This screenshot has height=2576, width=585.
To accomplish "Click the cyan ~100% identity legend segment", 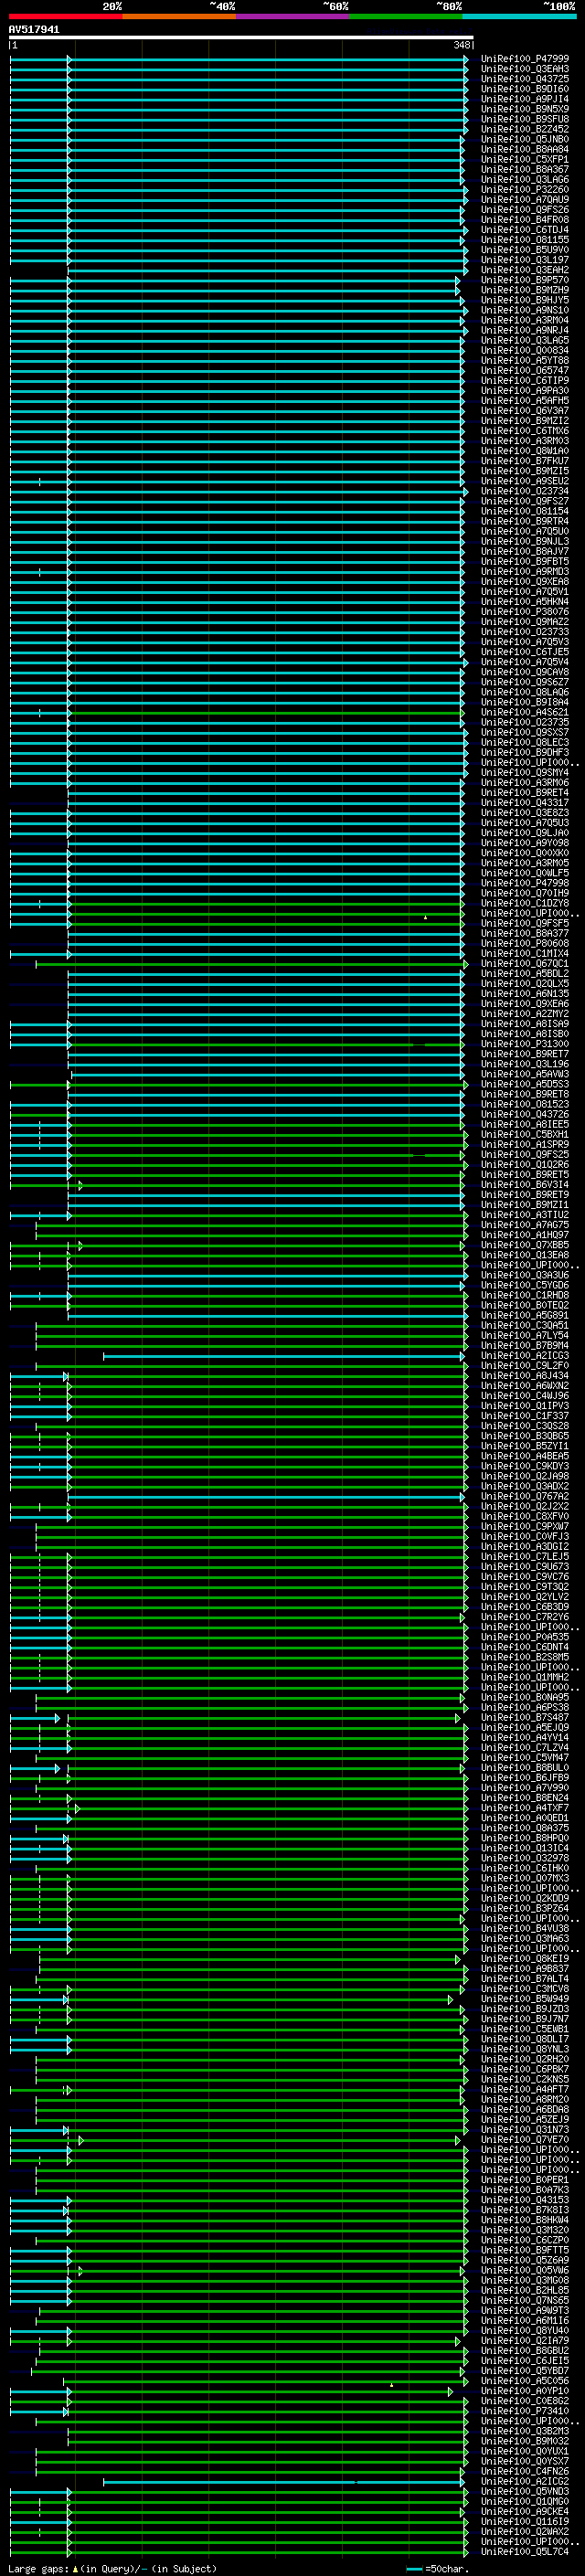I will [x=519, y=16].
